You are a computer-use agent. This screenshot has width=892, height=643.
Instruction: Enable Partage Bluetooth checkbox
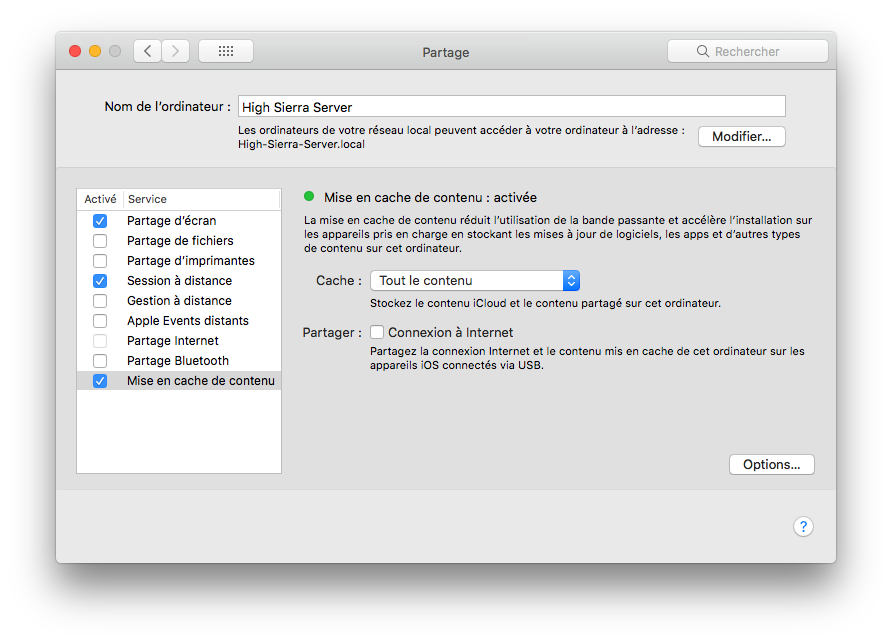[100, 361]
